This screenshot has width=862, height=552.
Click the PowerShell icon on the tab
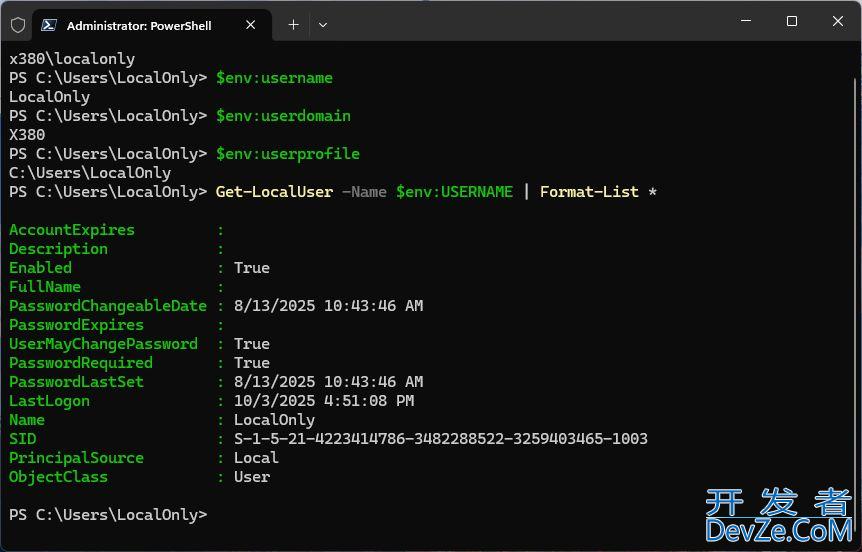(48, 25)
